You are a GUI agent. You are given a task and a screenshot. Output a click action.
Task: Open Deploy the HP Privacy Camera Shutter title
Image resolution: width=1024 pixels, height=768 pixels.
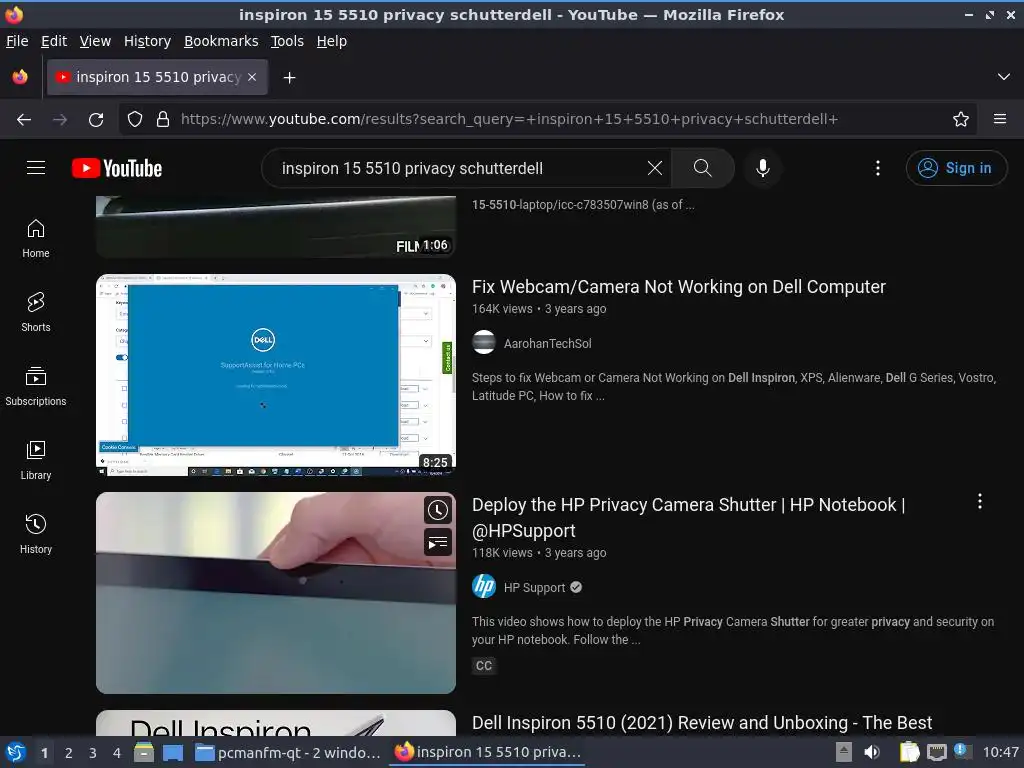(688, 517)
